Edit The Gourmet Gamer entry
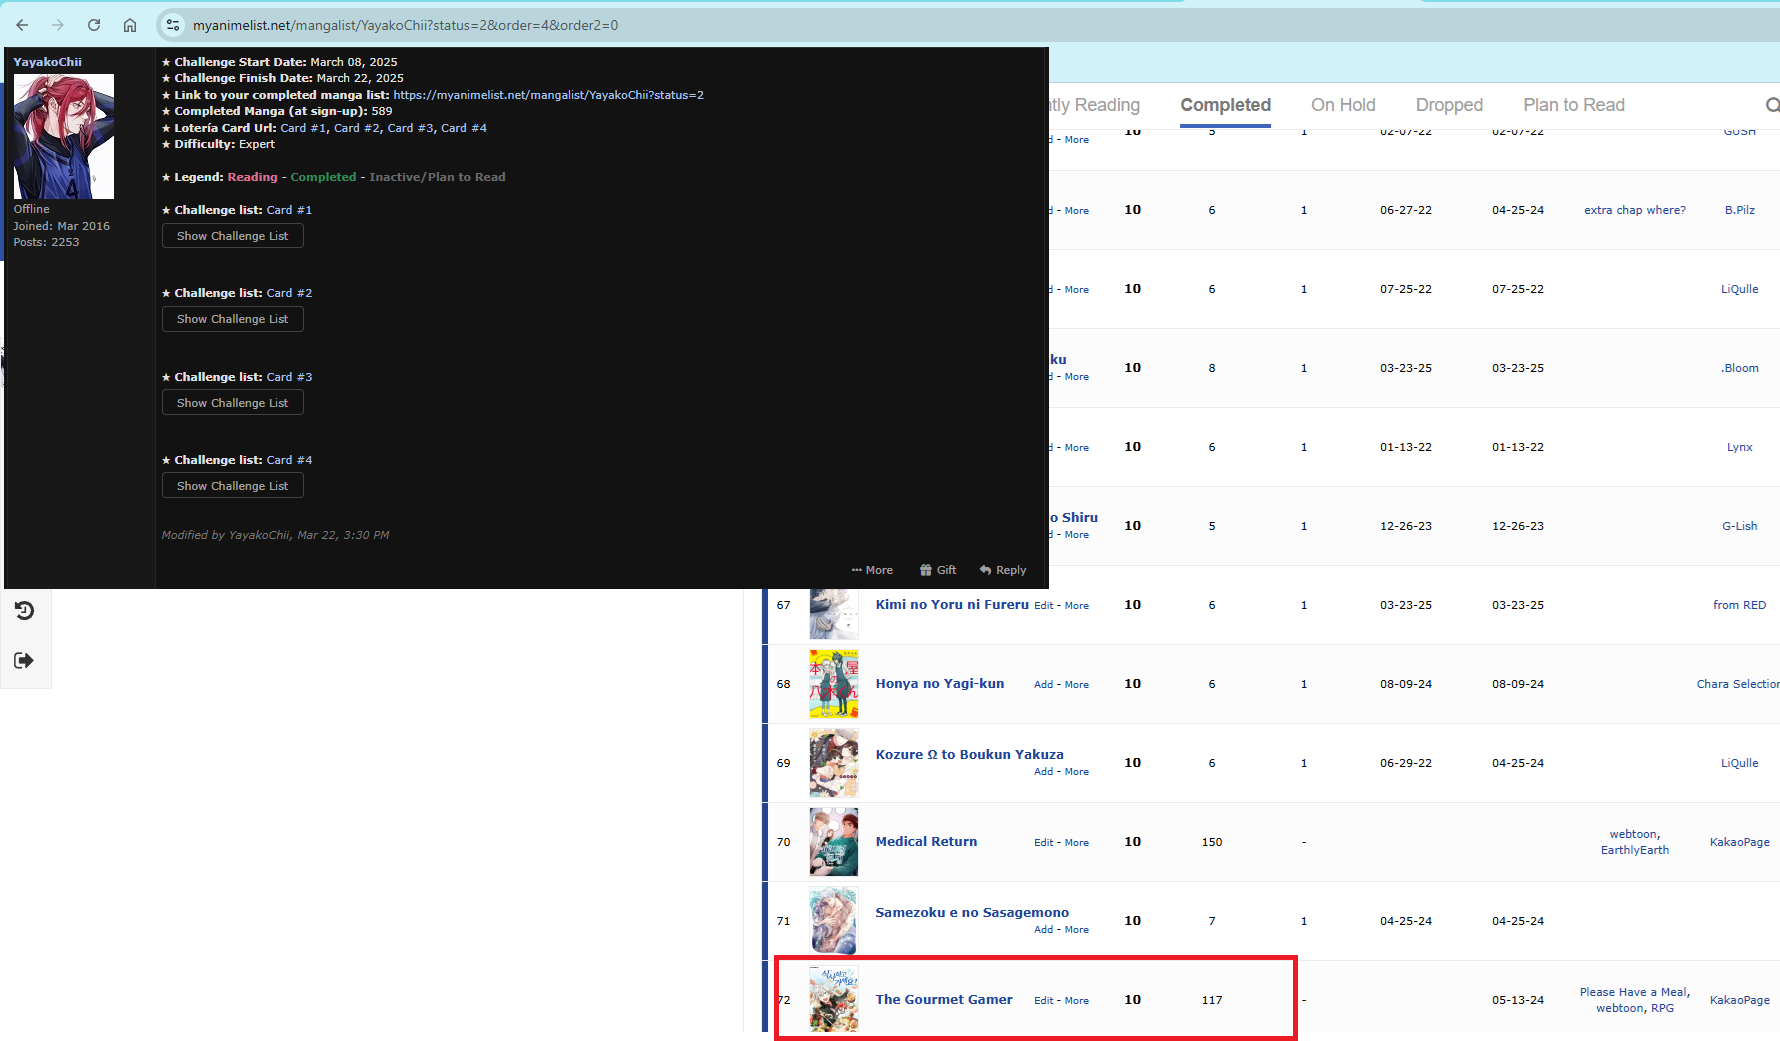Screen dimensions: 1780x1041 (1043, 1001)
